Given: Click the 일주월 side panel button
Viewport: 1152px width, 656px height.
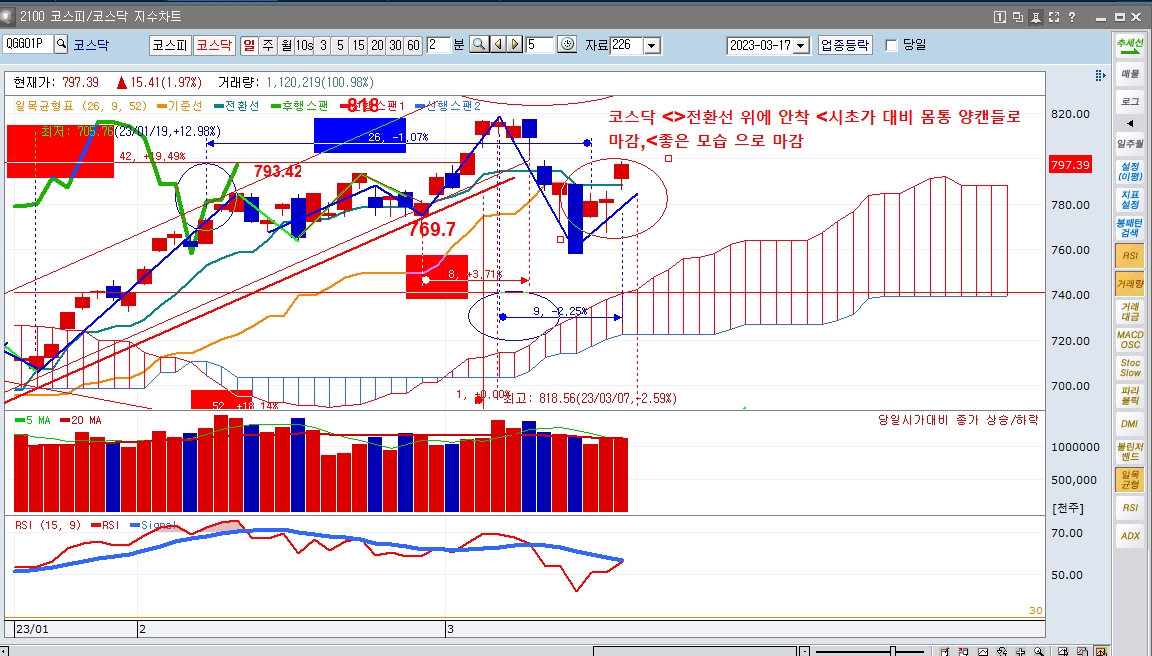Looking at the screenshot, I should coord(1130,144).
